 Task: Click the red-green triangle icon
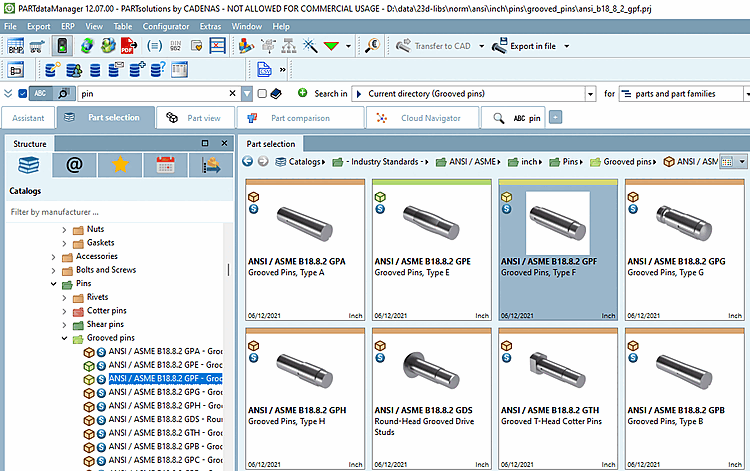click(x=331, y=46)
